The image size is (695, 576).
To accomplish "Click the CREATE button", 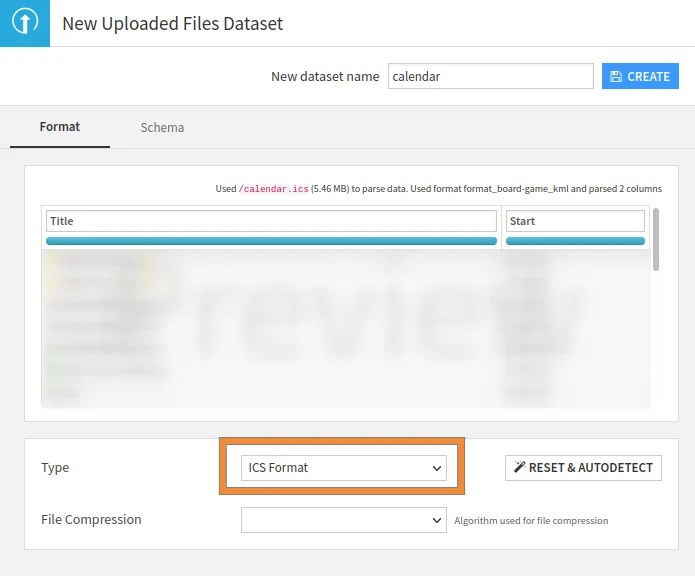I will tap(640, 76).
